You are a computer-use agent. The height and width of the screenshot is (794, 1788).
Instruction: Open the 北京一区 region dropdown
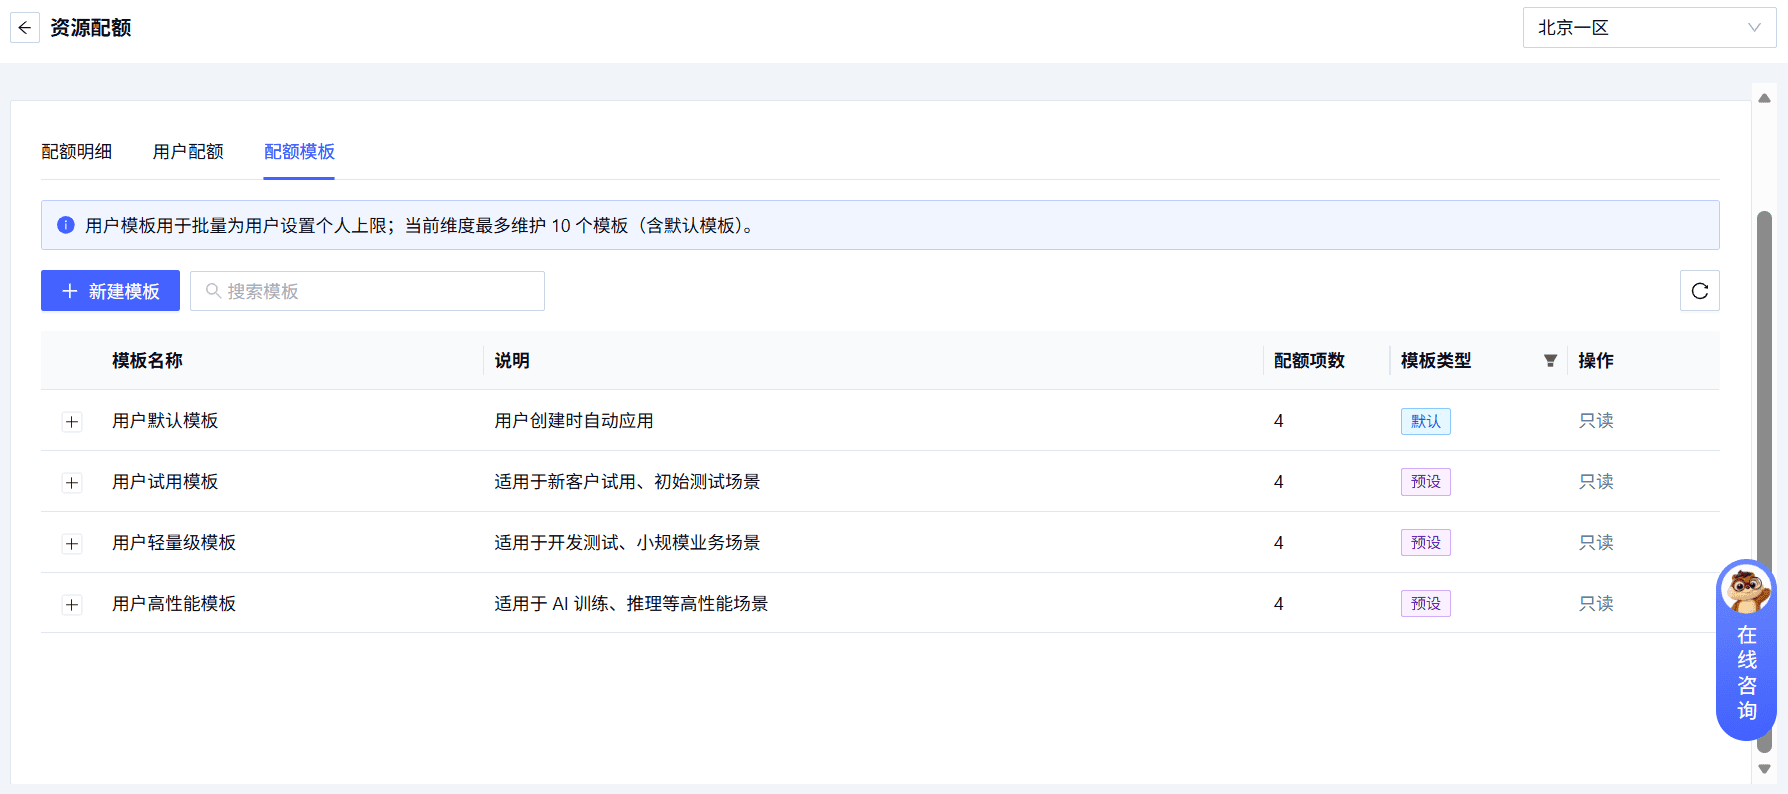click(1649, 28)
